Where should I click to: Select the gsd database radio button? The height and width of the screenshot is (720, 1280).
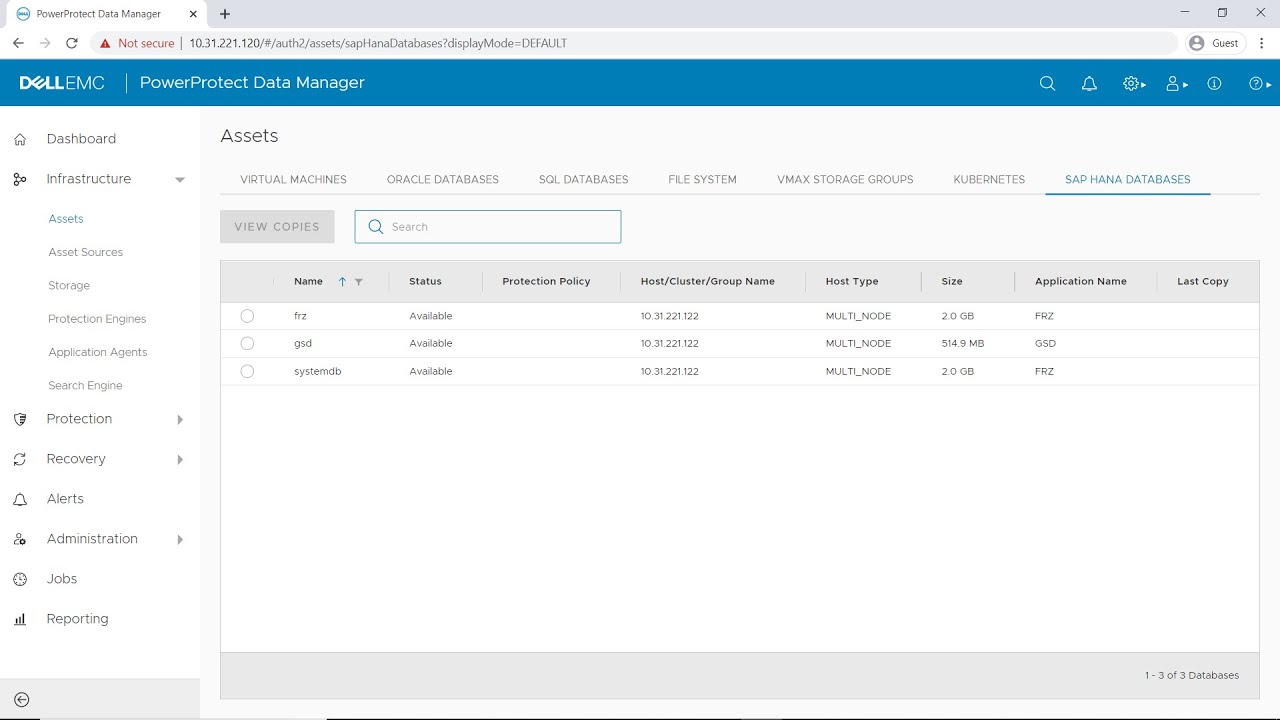pos(247,343)
